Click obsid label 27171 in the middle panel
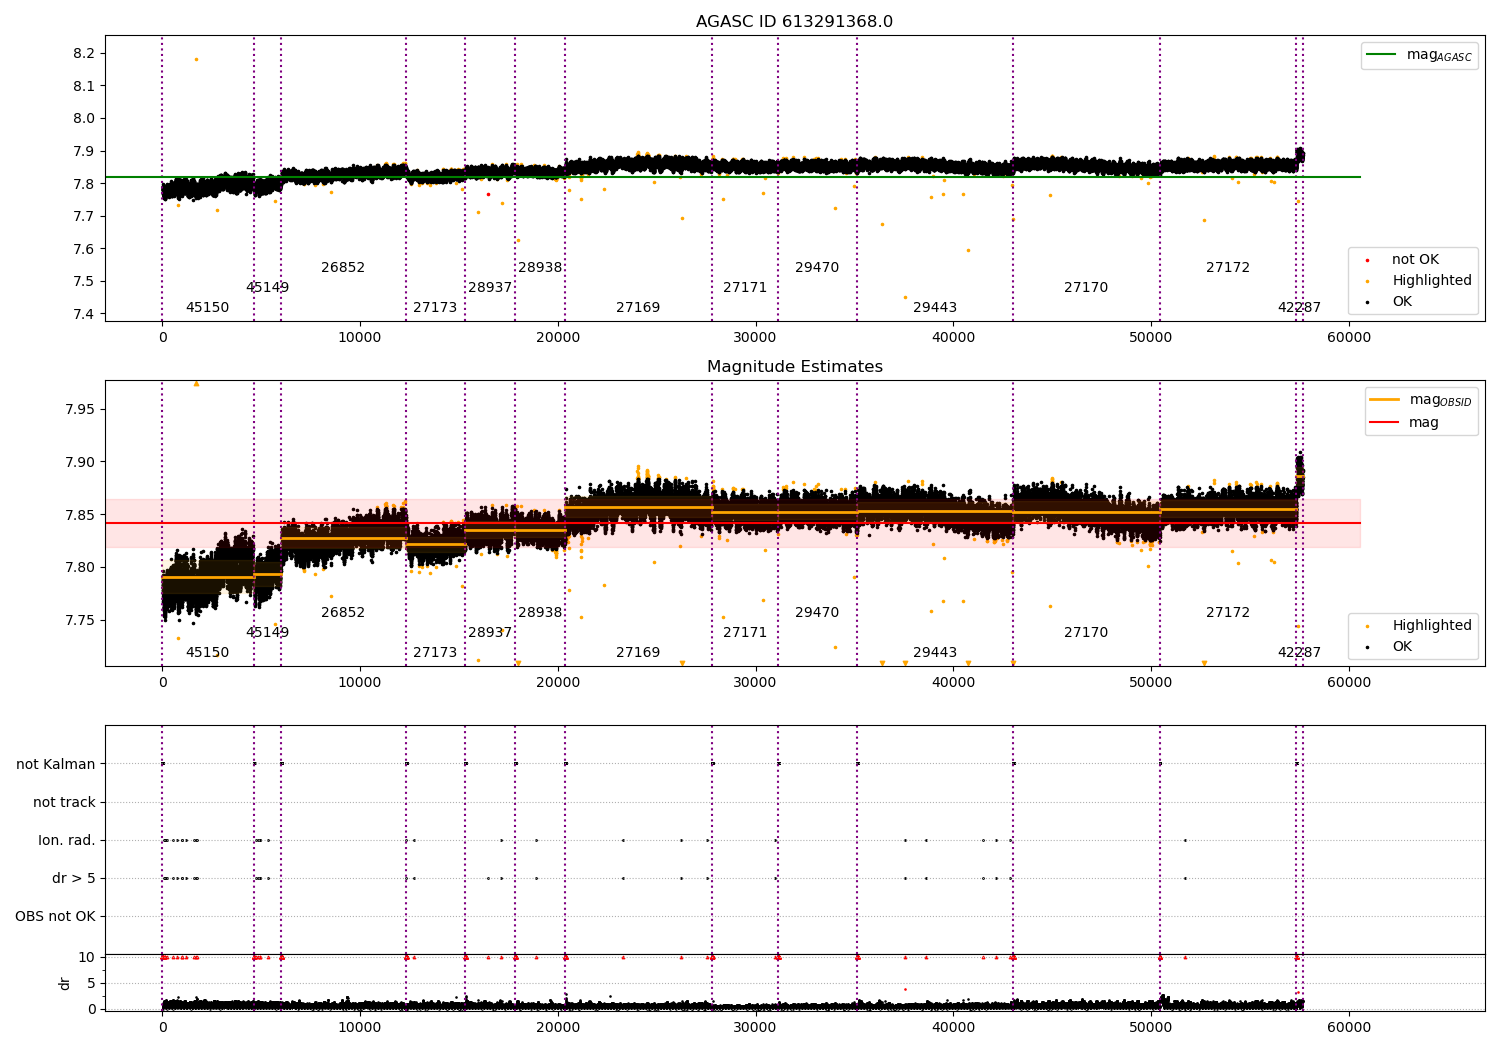The width and height of the screenshot is (1500, 1050). 745,633
